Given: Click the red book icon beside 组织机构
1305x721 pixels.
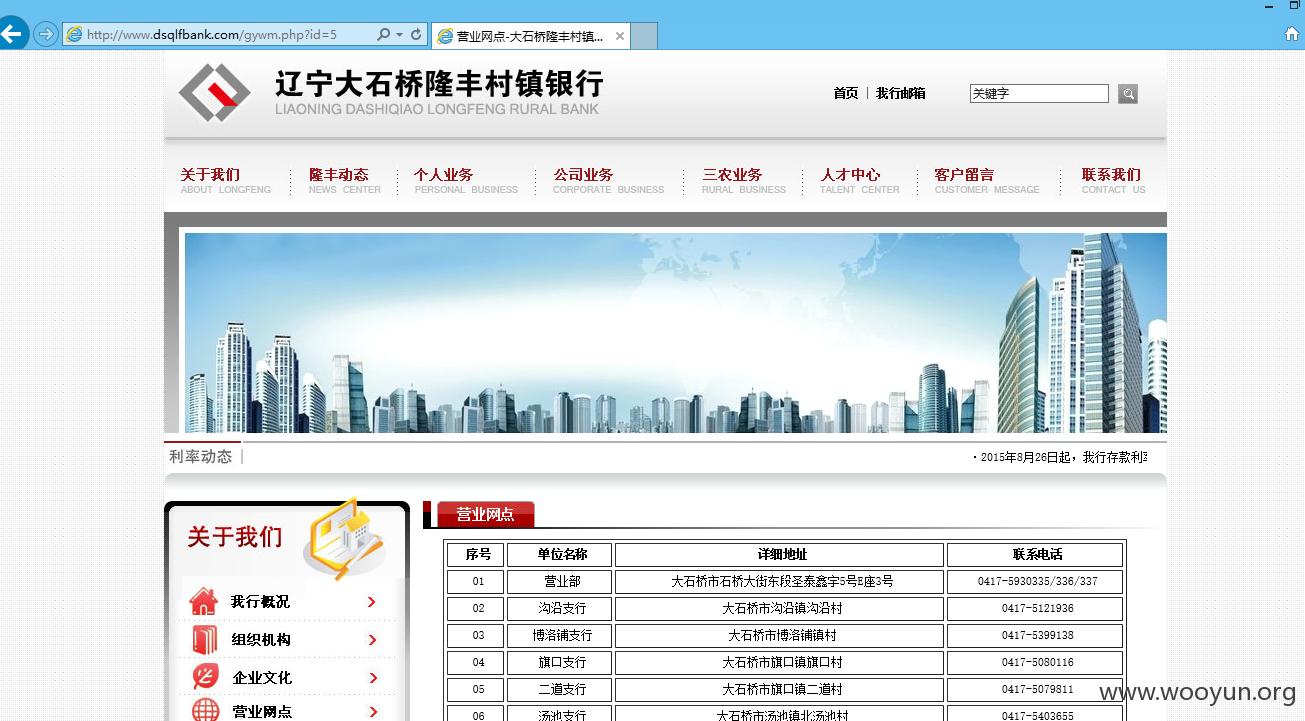Looking at the screenshot, I should pyautogui.click(x=205, y=640).
